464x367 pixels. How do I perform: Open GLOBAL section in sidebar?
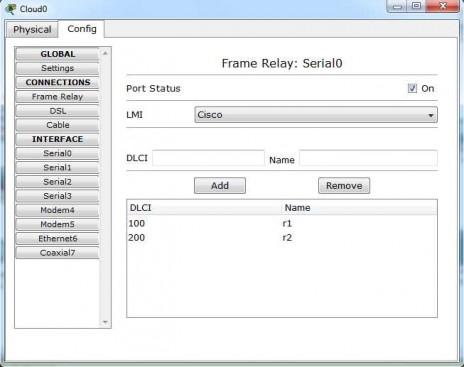(57, 54)
